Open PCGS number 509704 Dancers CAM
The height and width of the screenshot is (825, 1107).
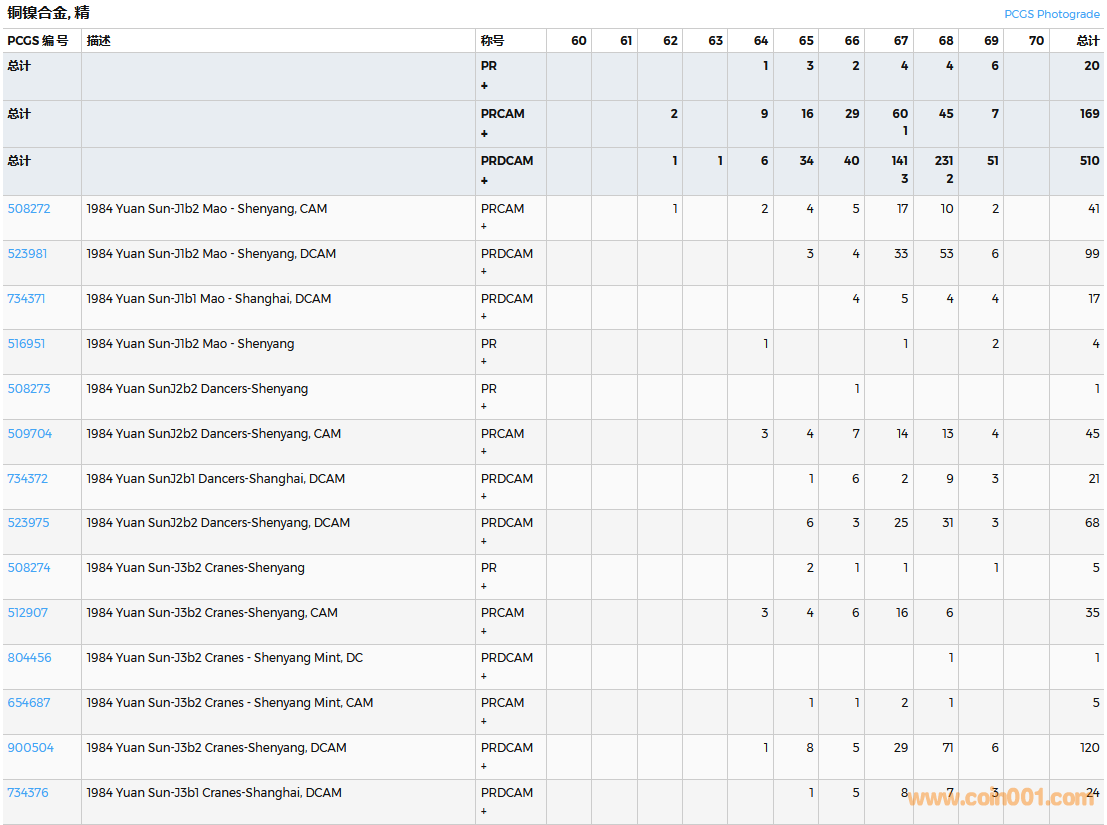coord(29,434)
